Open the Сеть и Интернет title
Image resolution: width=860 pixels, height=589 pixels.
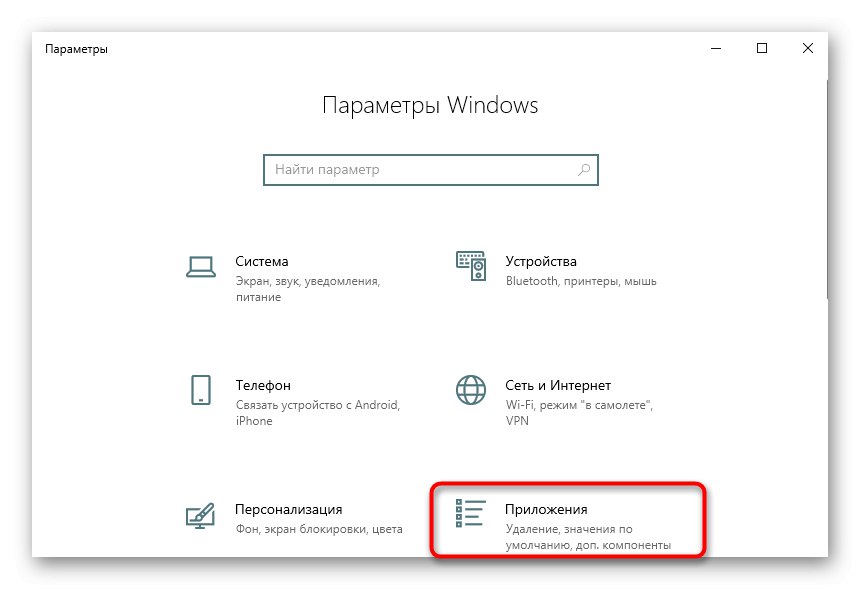[x=558, y=386]
